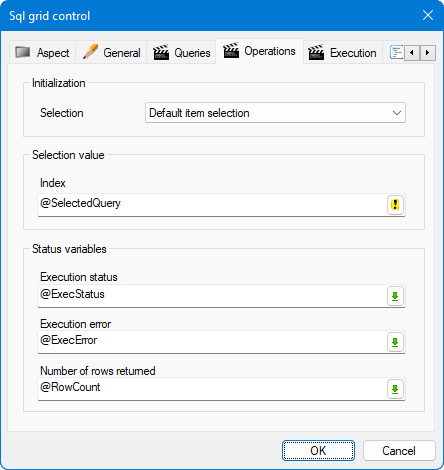Confirm settings with the OK button
The height and width of the screenshot is (470, 444).
click(x=318, y=451)
